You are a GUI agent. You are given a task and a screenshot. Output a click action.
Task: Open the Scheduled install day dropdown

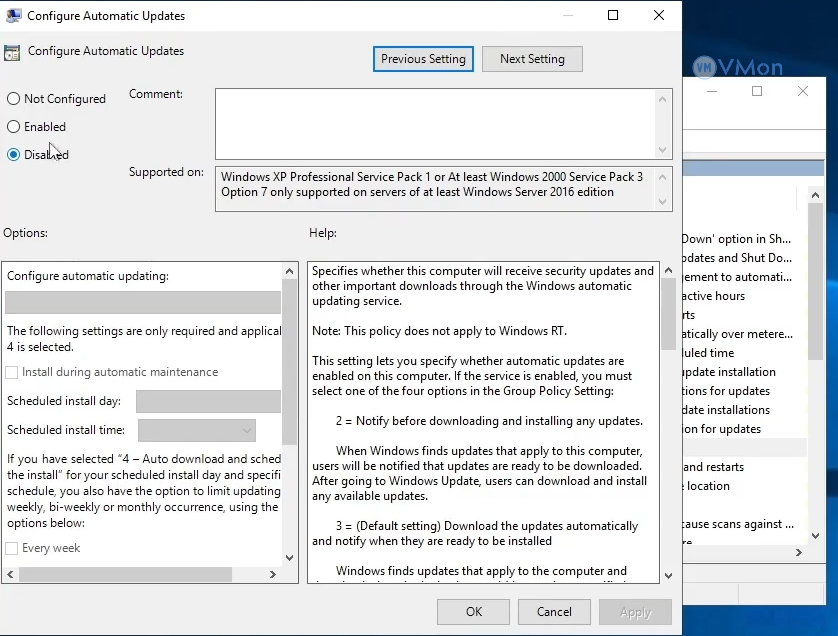[208, 401]
